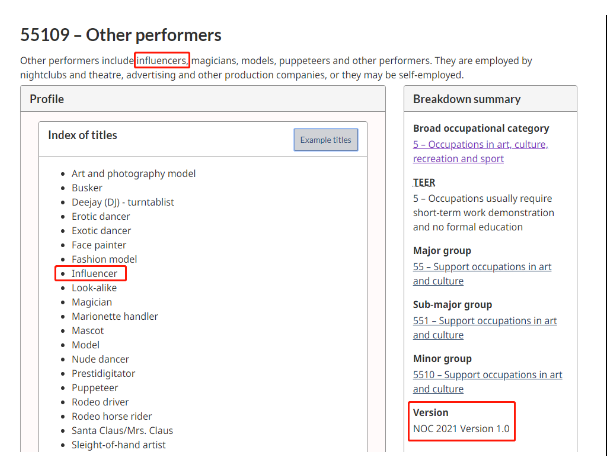The height and width of the screenshot is (463, 613).
Task: Select the Profile panel header
Action: 47,99
